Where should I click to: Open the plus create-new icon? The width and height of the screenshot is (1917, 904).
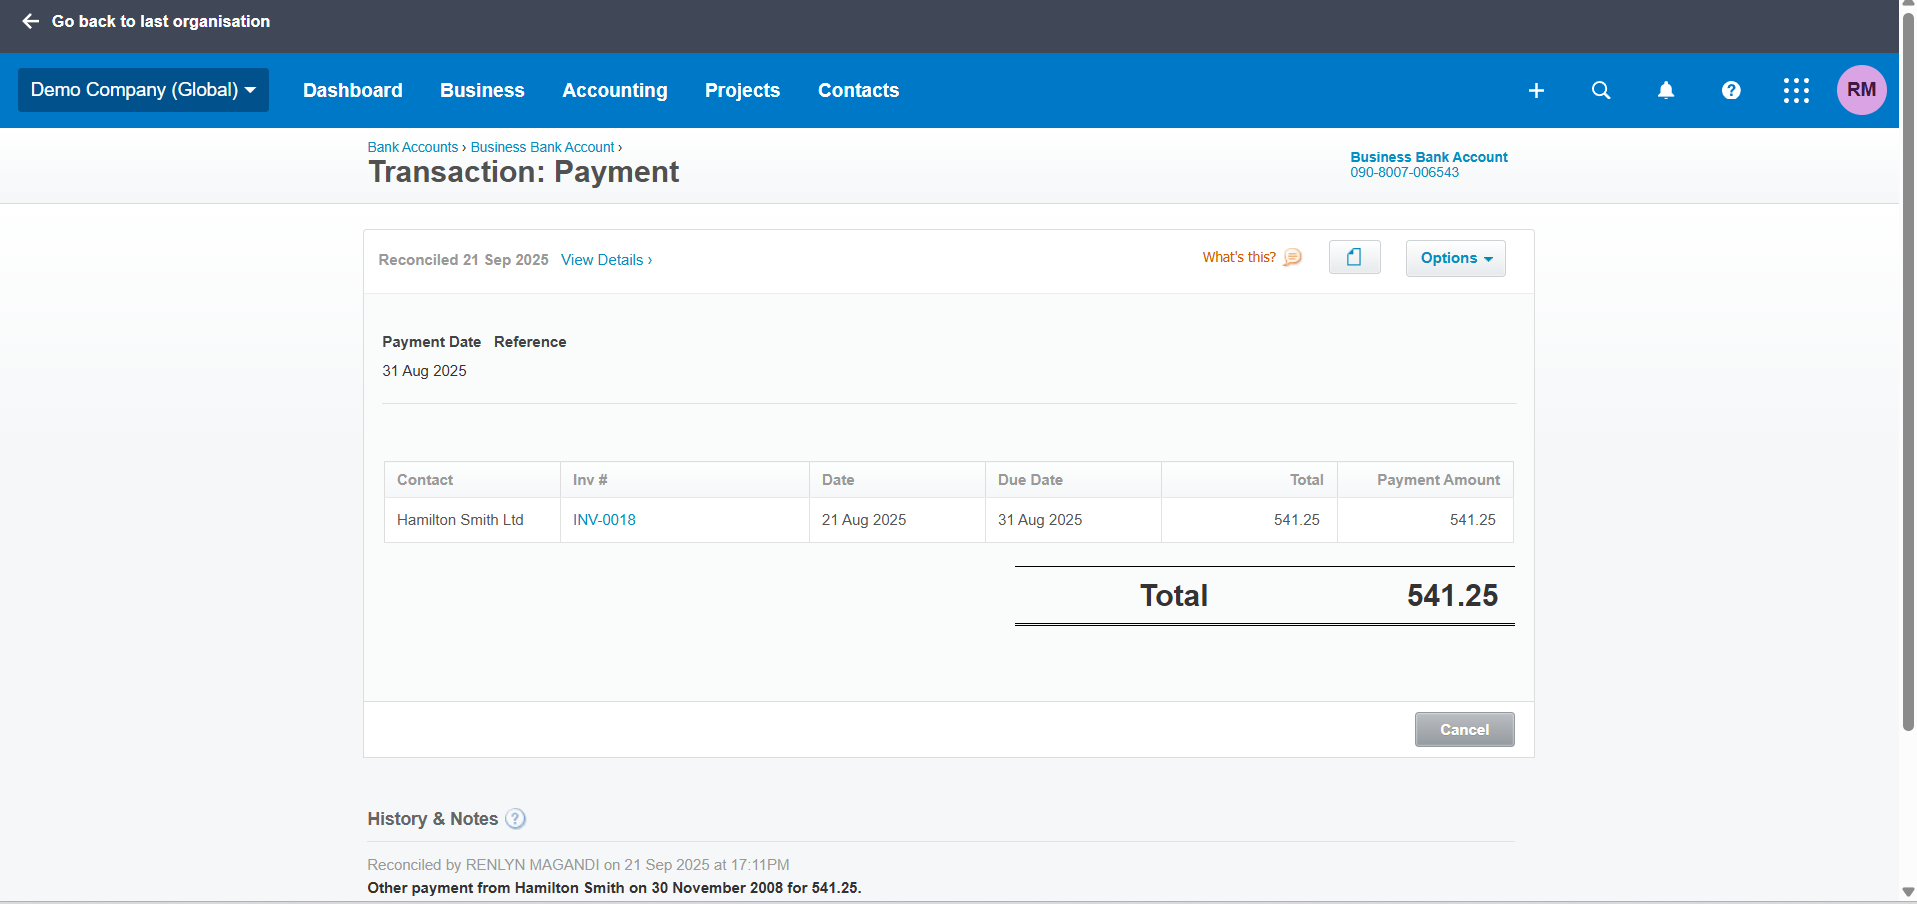pyautogui.click(x=1536, y=91)
